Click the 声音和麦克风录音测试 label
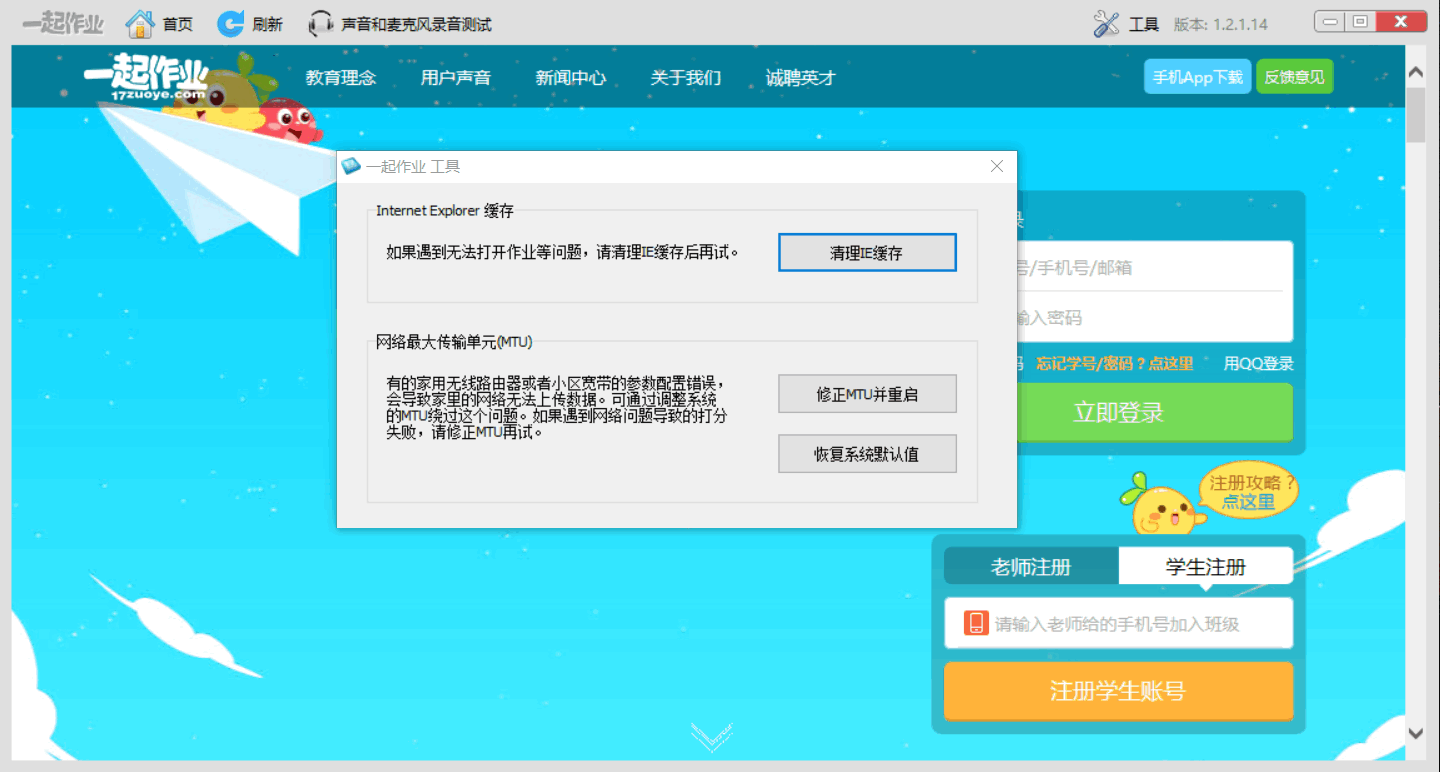 click(x=417, y=24)
